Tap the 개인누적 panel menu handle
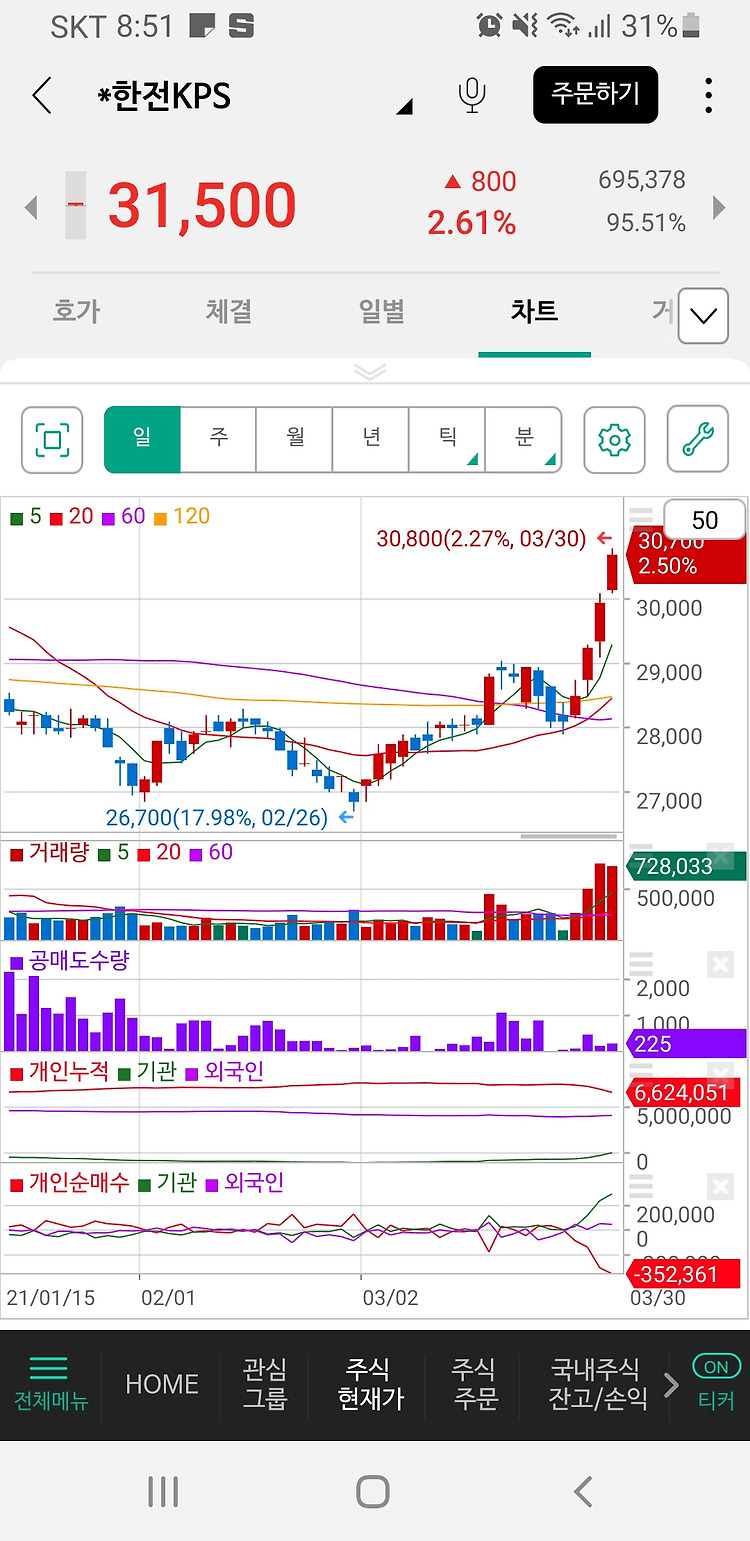Screen dimensions: 750x1541 (640, 1075)
